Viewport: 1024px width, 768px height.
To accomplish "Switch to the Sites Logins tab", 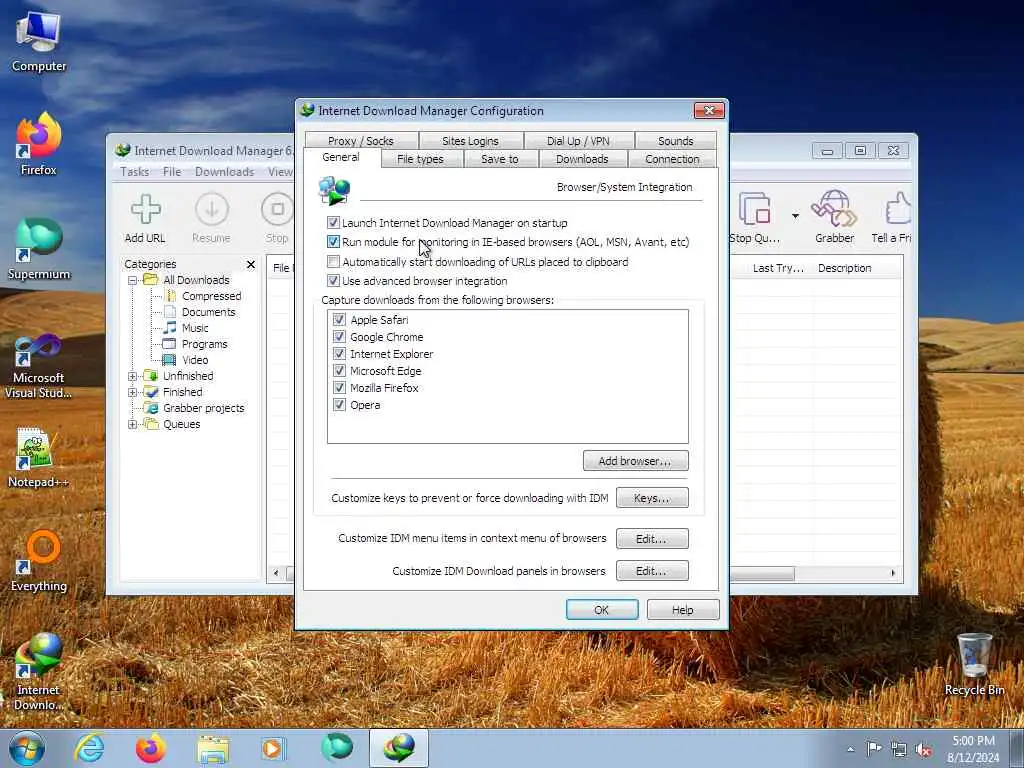I will coord(470,140).
